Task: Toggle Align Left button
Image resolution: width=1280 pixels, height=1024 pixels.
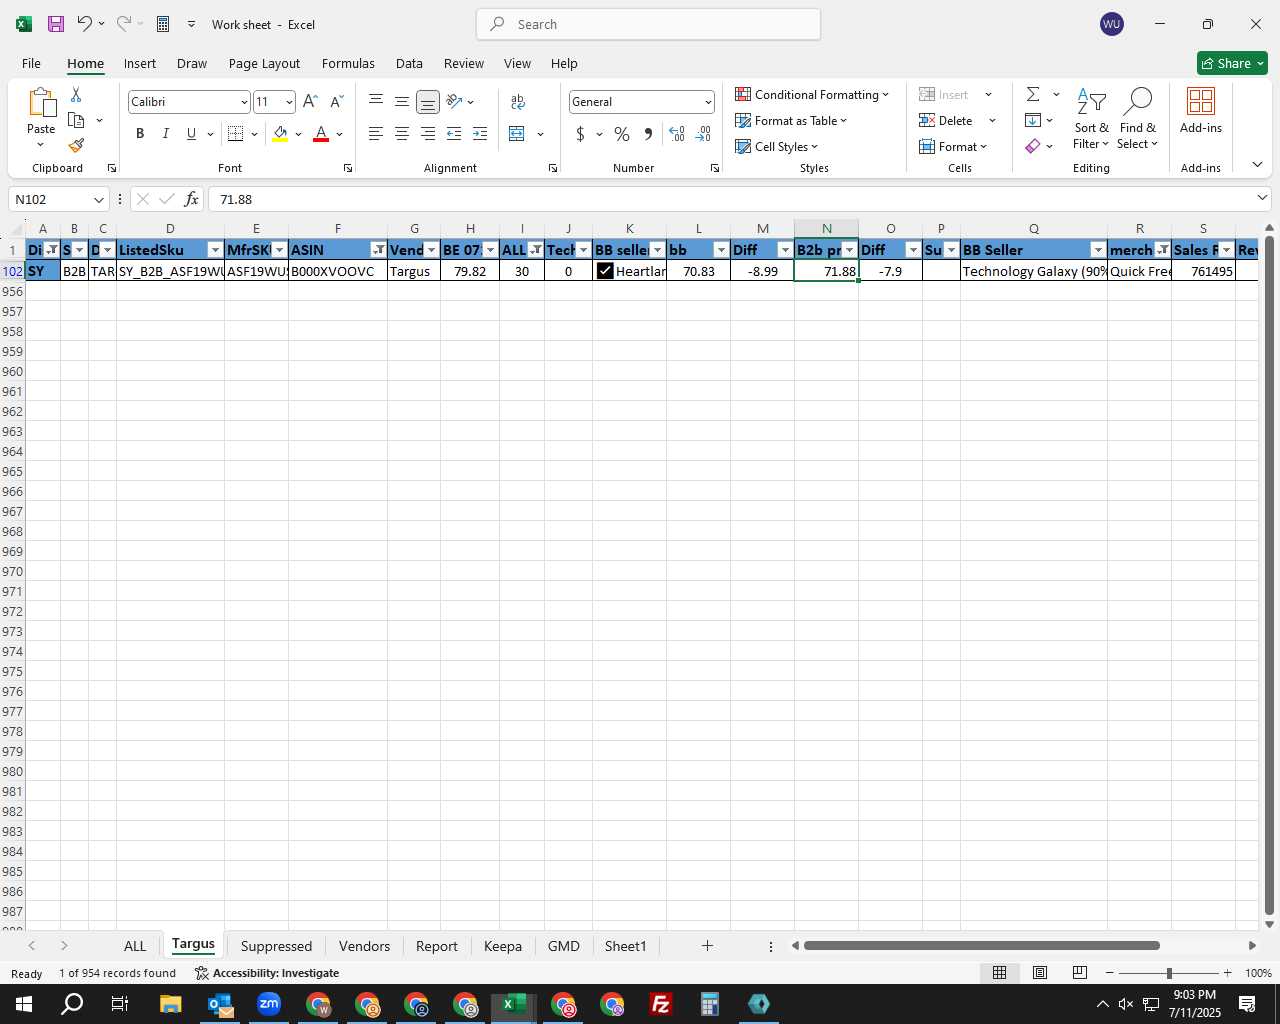Action: tap(376, 133)
